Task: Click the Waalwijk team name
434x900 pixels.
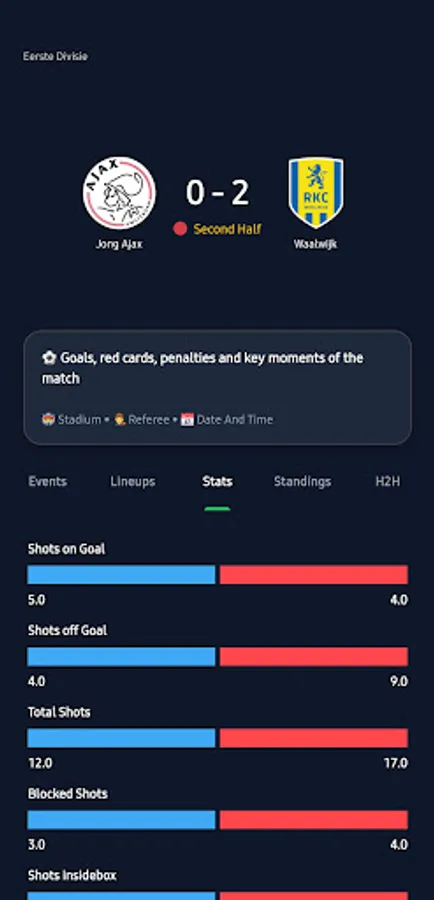Action: coord(316,244)
